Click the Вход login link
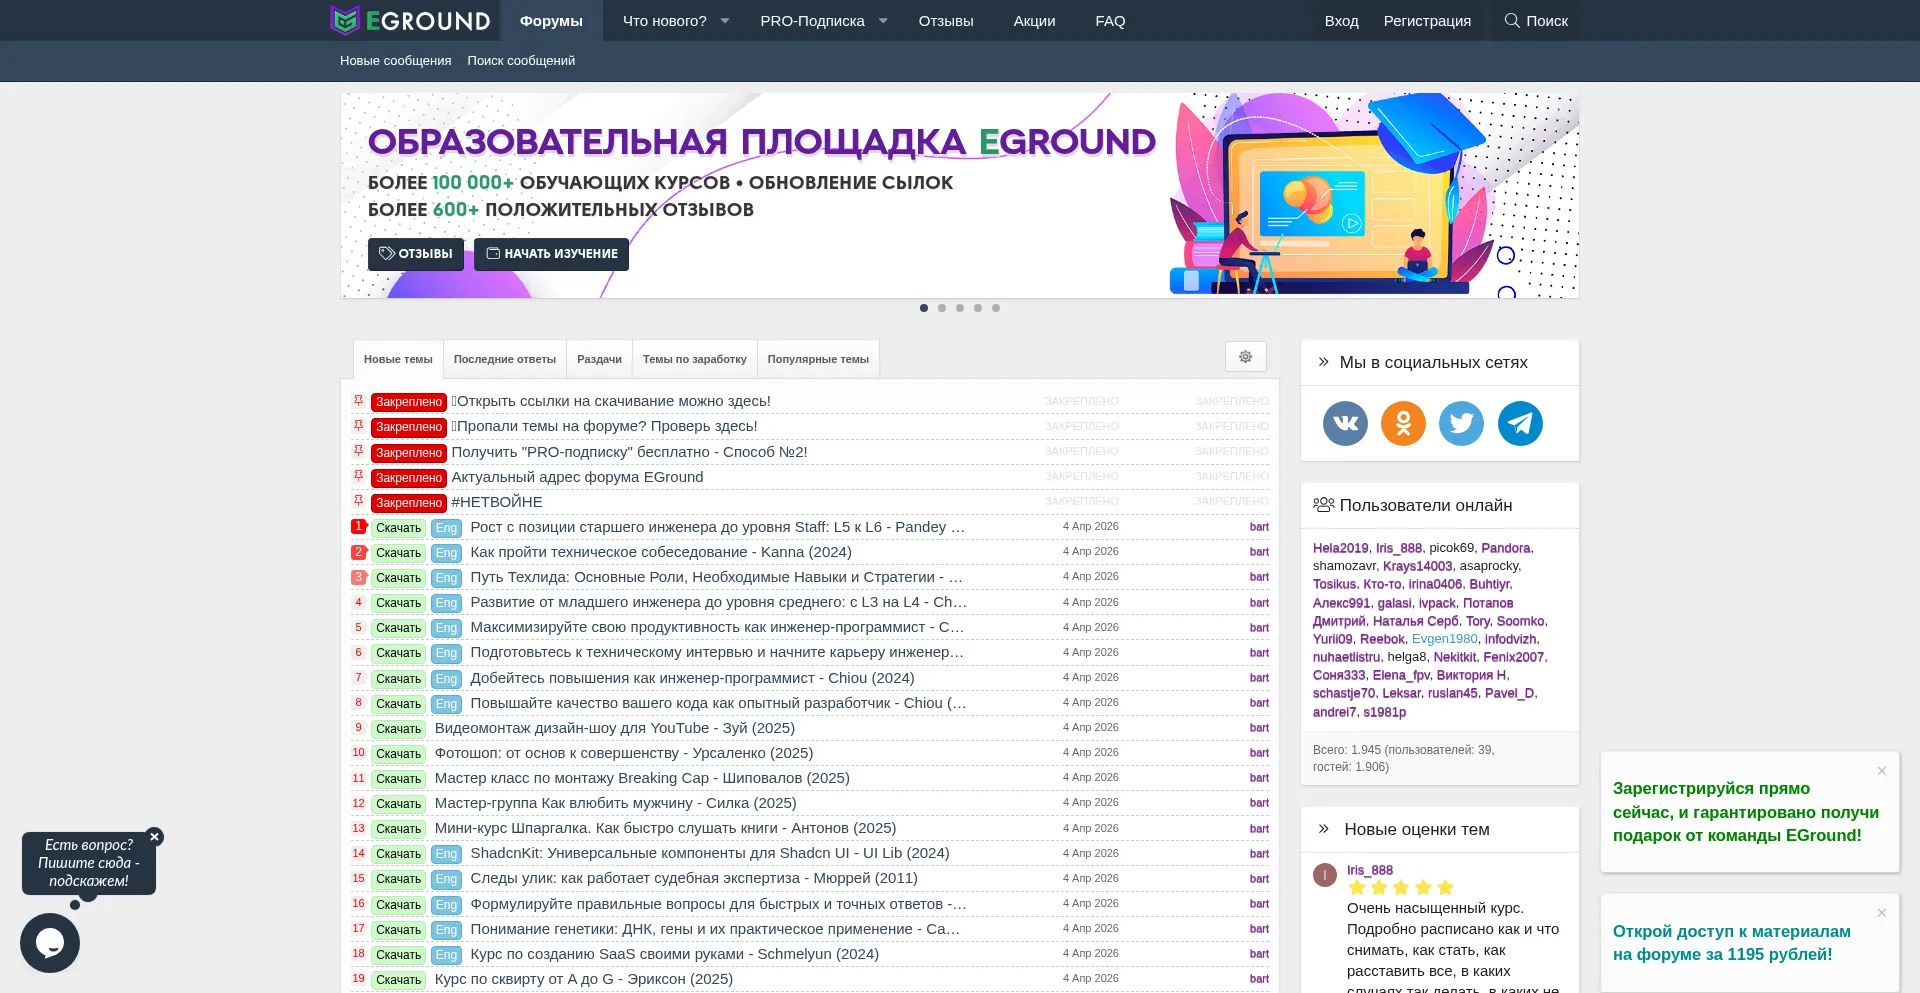Screen dimensions: 1920x993 (1341, 21)
